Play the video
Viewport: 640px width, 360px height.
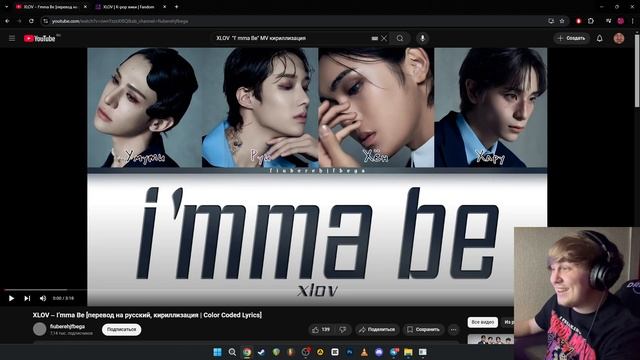[11, 298]
